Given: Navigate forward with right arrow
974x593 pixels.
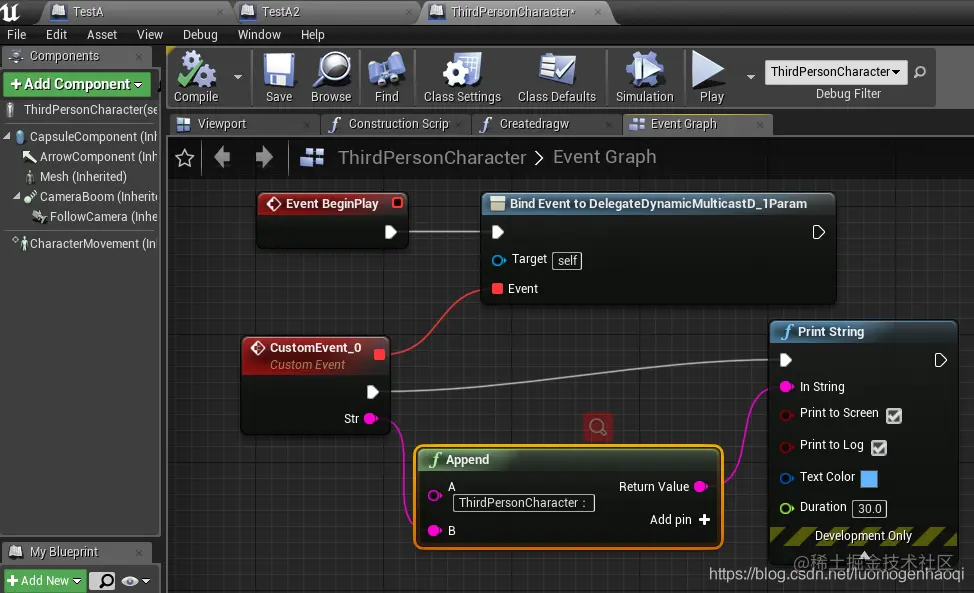Looking at the screenshot, I should 264,157.
